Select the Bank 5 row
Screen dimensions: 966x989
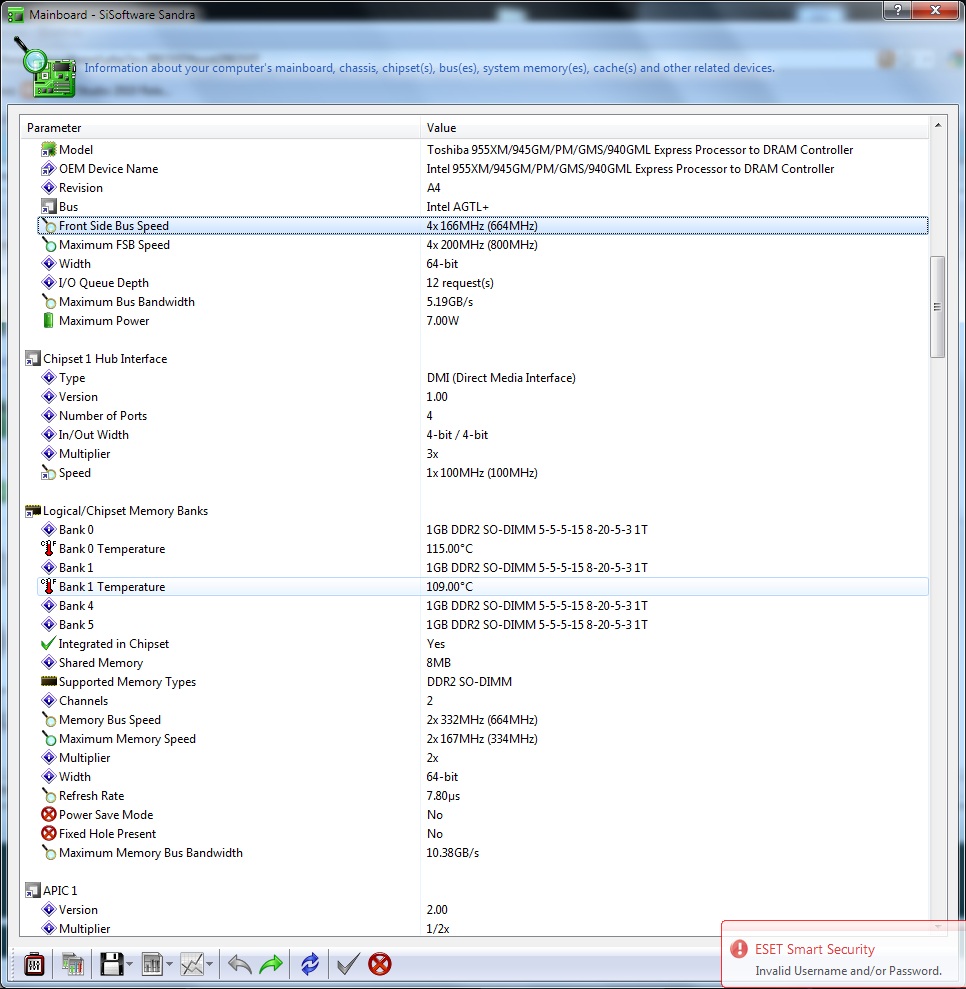click(483, 624)
